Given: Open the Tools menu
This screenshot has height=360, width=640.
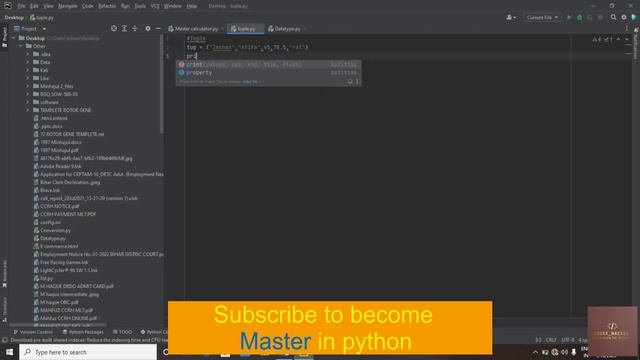Looking at the screenshot, I should pos(140,6).
